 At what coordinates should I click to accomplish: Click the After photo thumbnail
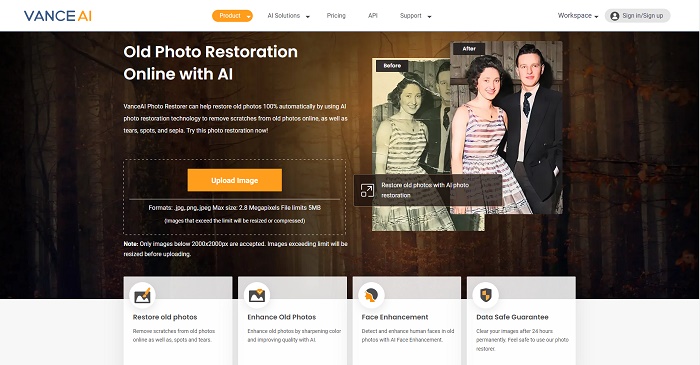click(506, 128)
